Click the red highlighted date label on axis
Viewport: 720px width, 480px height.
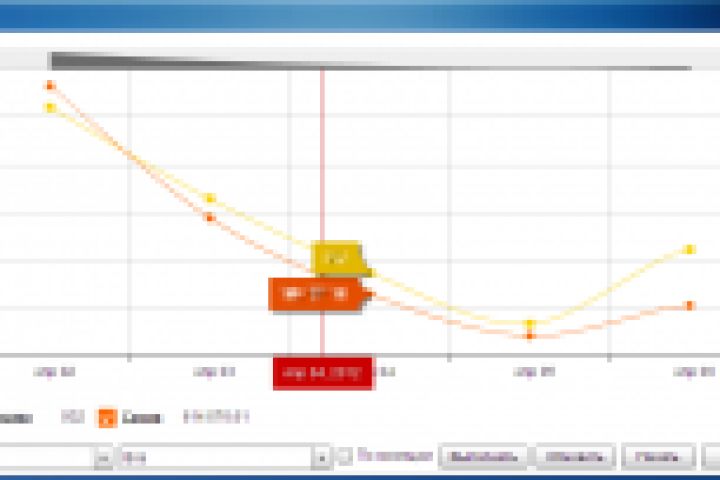pos(323,373)
